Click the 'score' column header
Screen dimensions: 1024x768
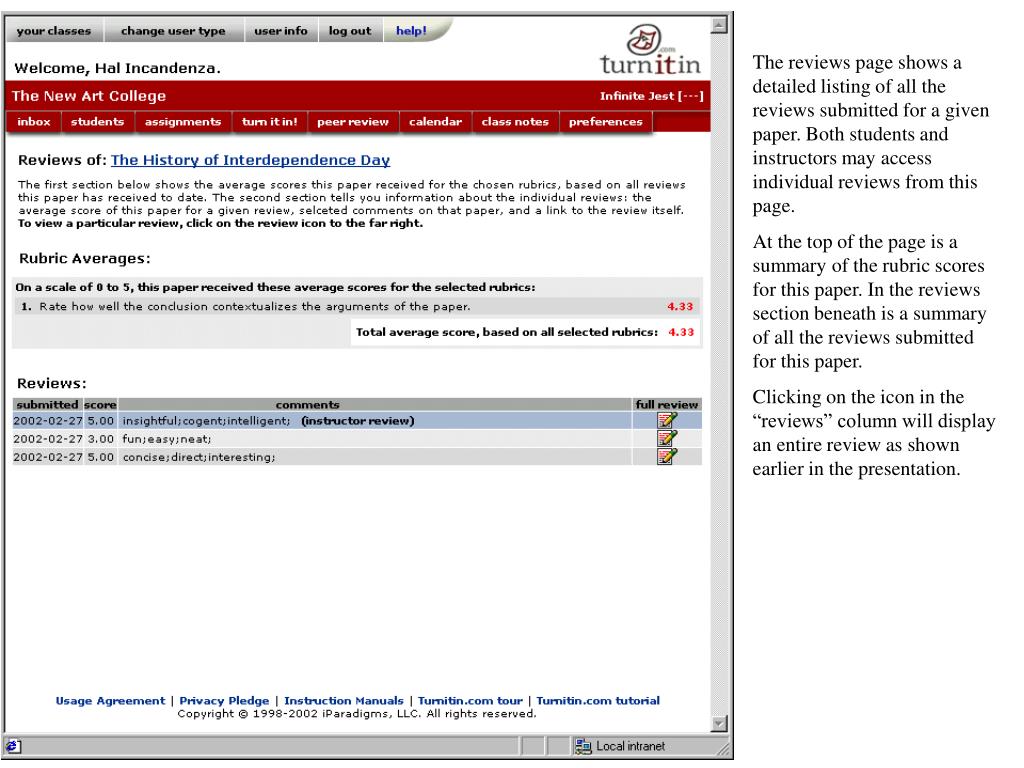pos(100,405)
